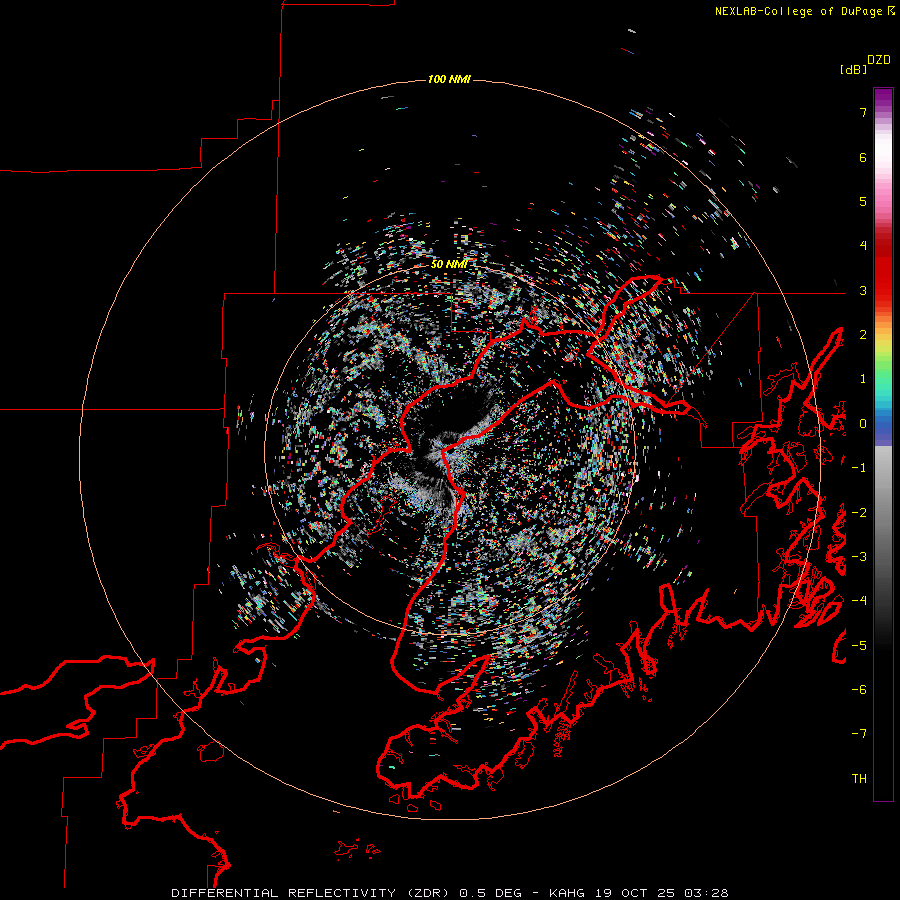900x900 pixels.
Task: Click the -5 dB tick label
Action: [x=859, y=645]
